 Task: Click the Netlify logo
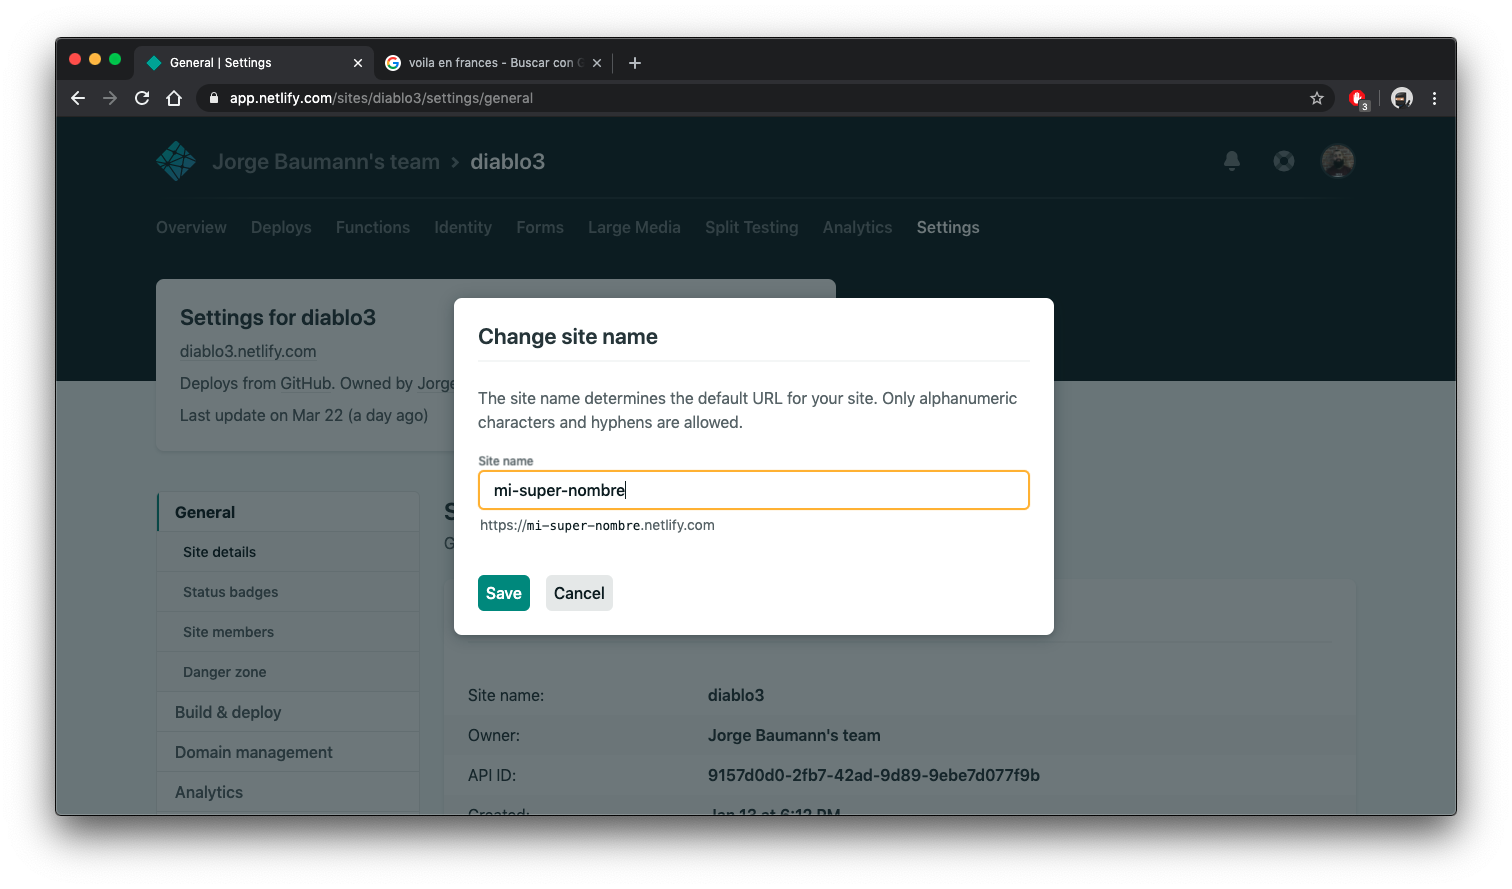tap(176, 161)
